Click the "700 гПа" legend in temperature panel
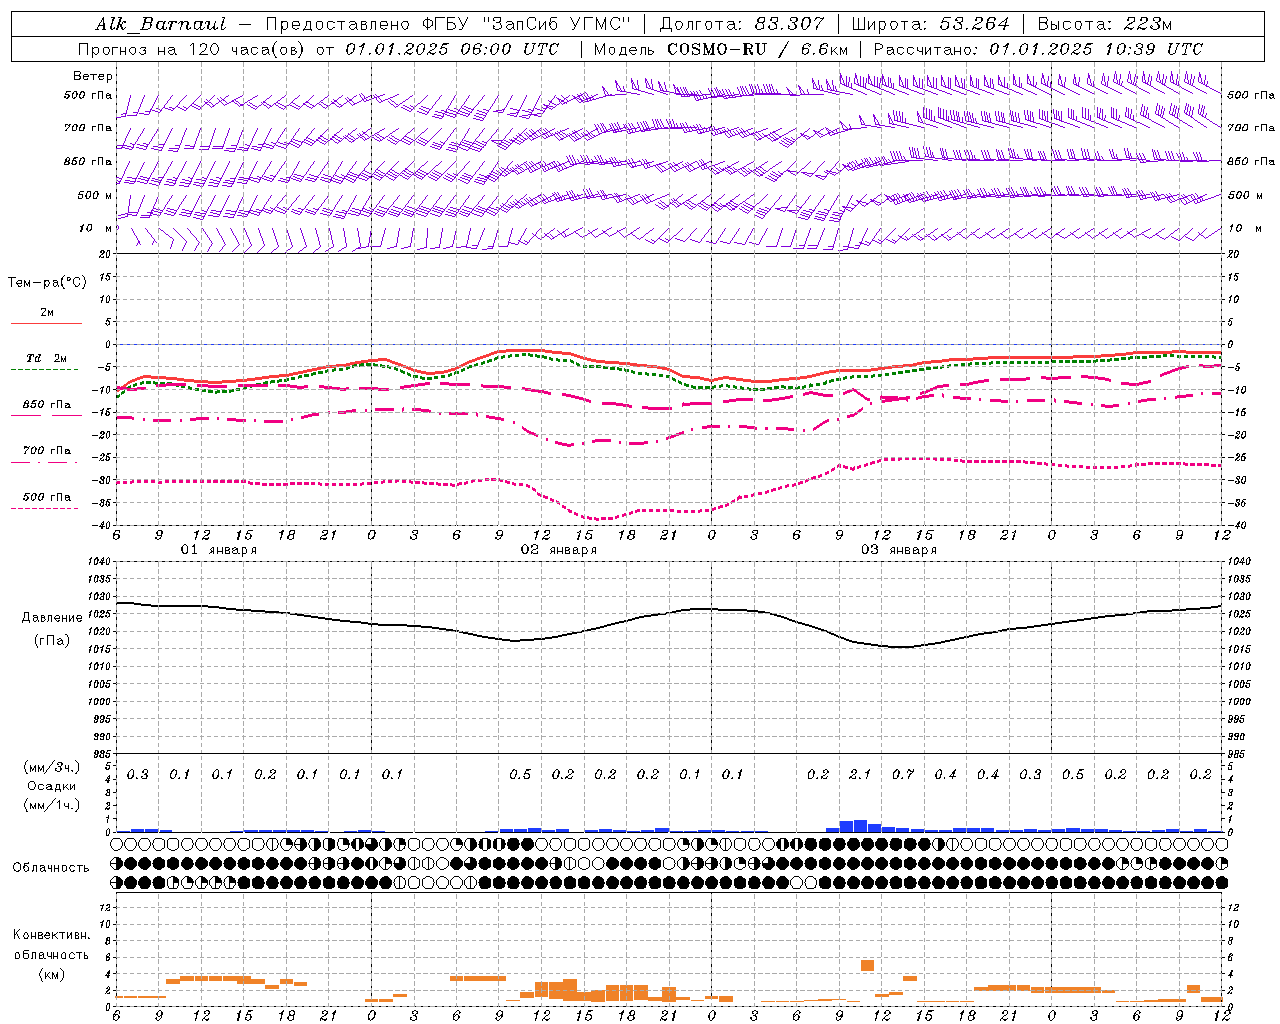The width and height of the screenshot is (1280, 1024). pyautogui.click(x=47, y=451)
